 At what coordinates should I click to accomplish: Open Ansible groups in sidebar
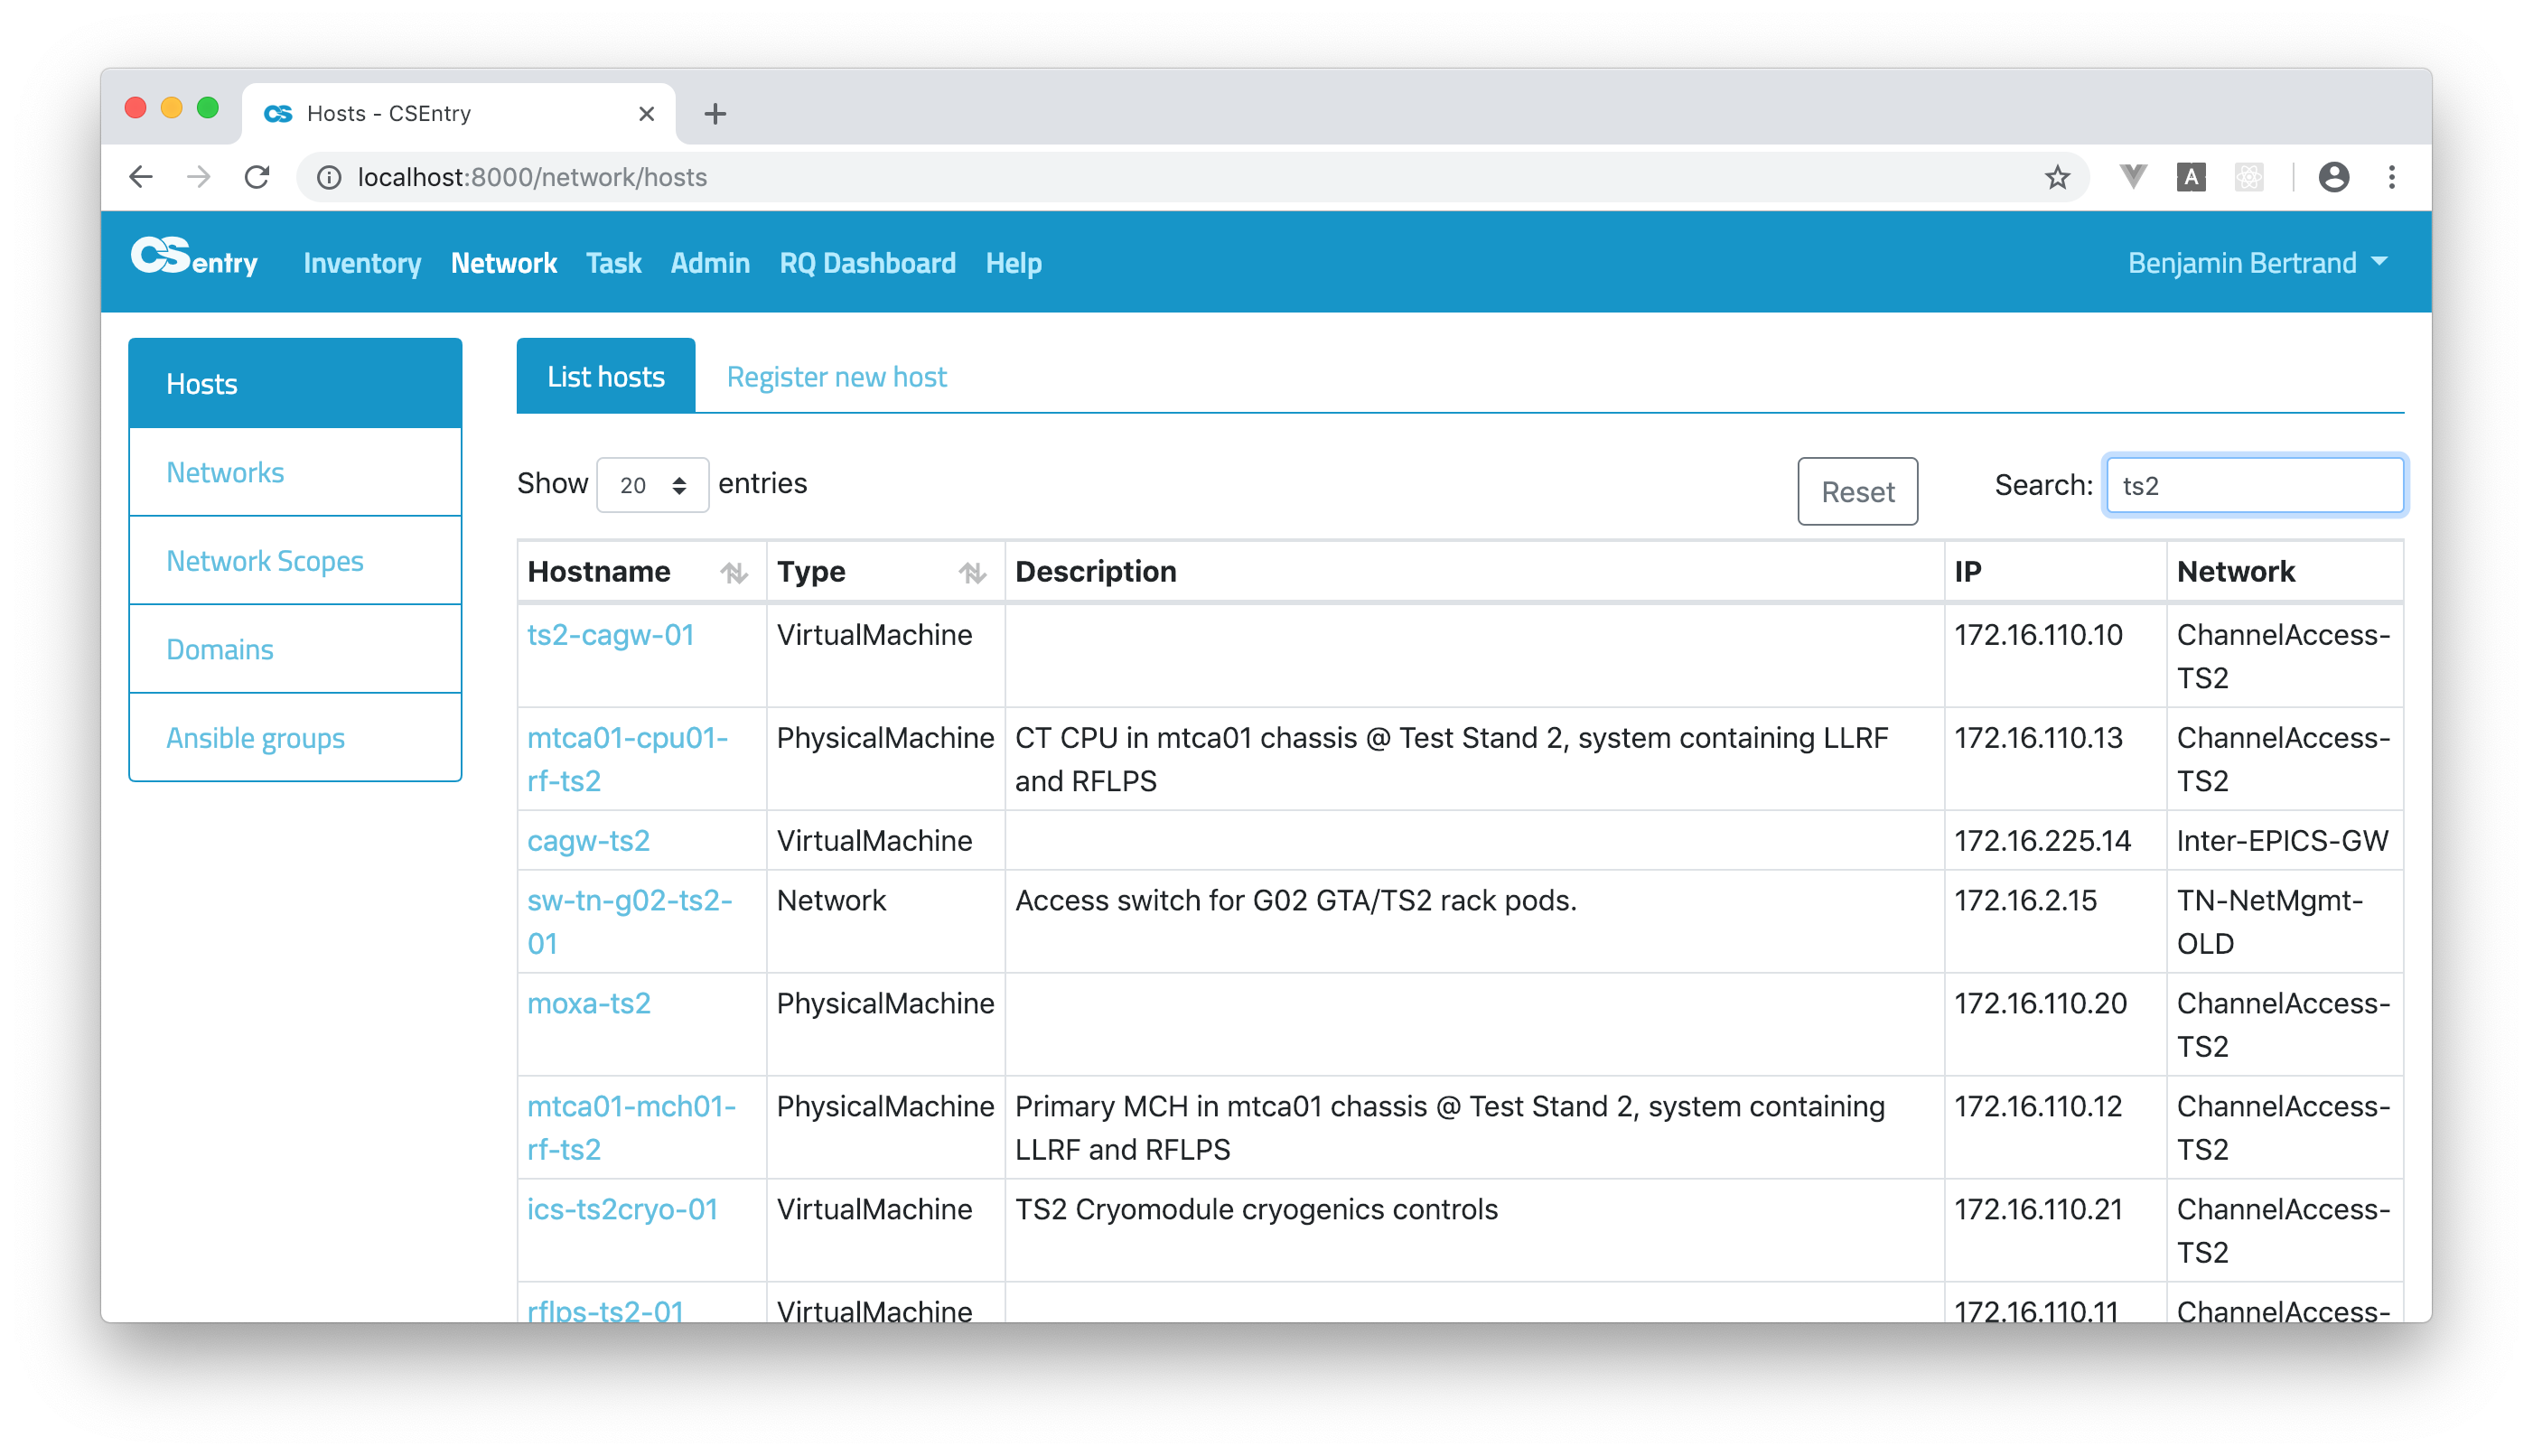(255, 738)
